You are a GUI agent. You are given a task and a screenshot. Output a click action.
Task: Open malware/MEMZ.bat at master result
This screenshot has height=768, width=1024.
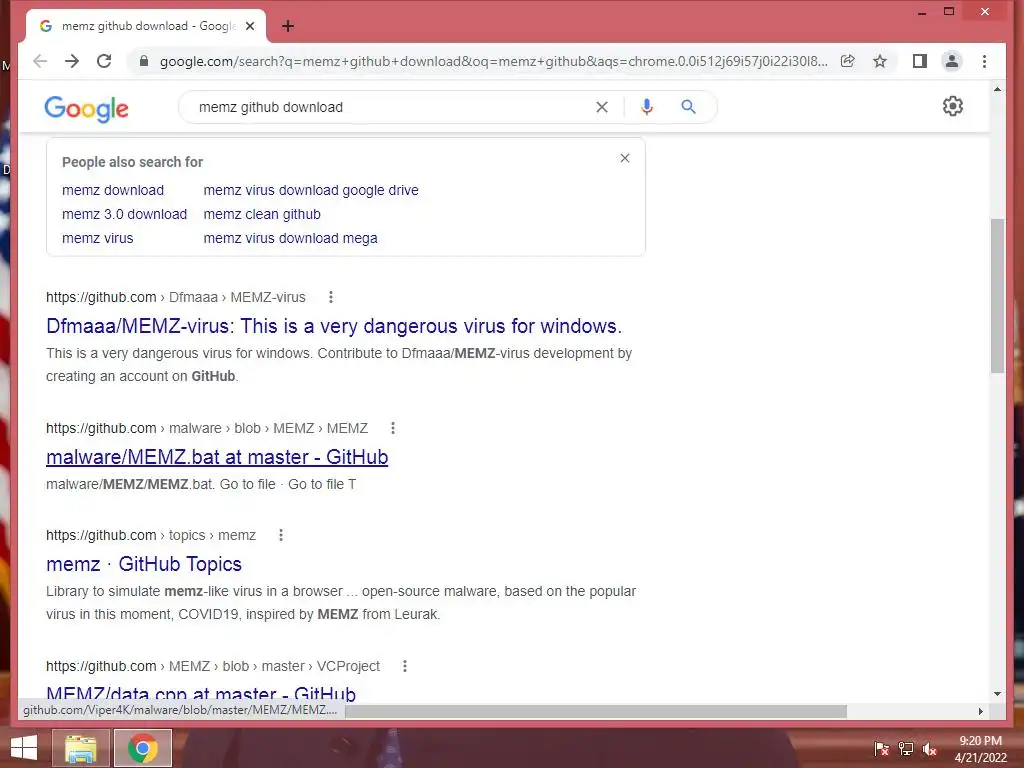(x=217, y=457)
